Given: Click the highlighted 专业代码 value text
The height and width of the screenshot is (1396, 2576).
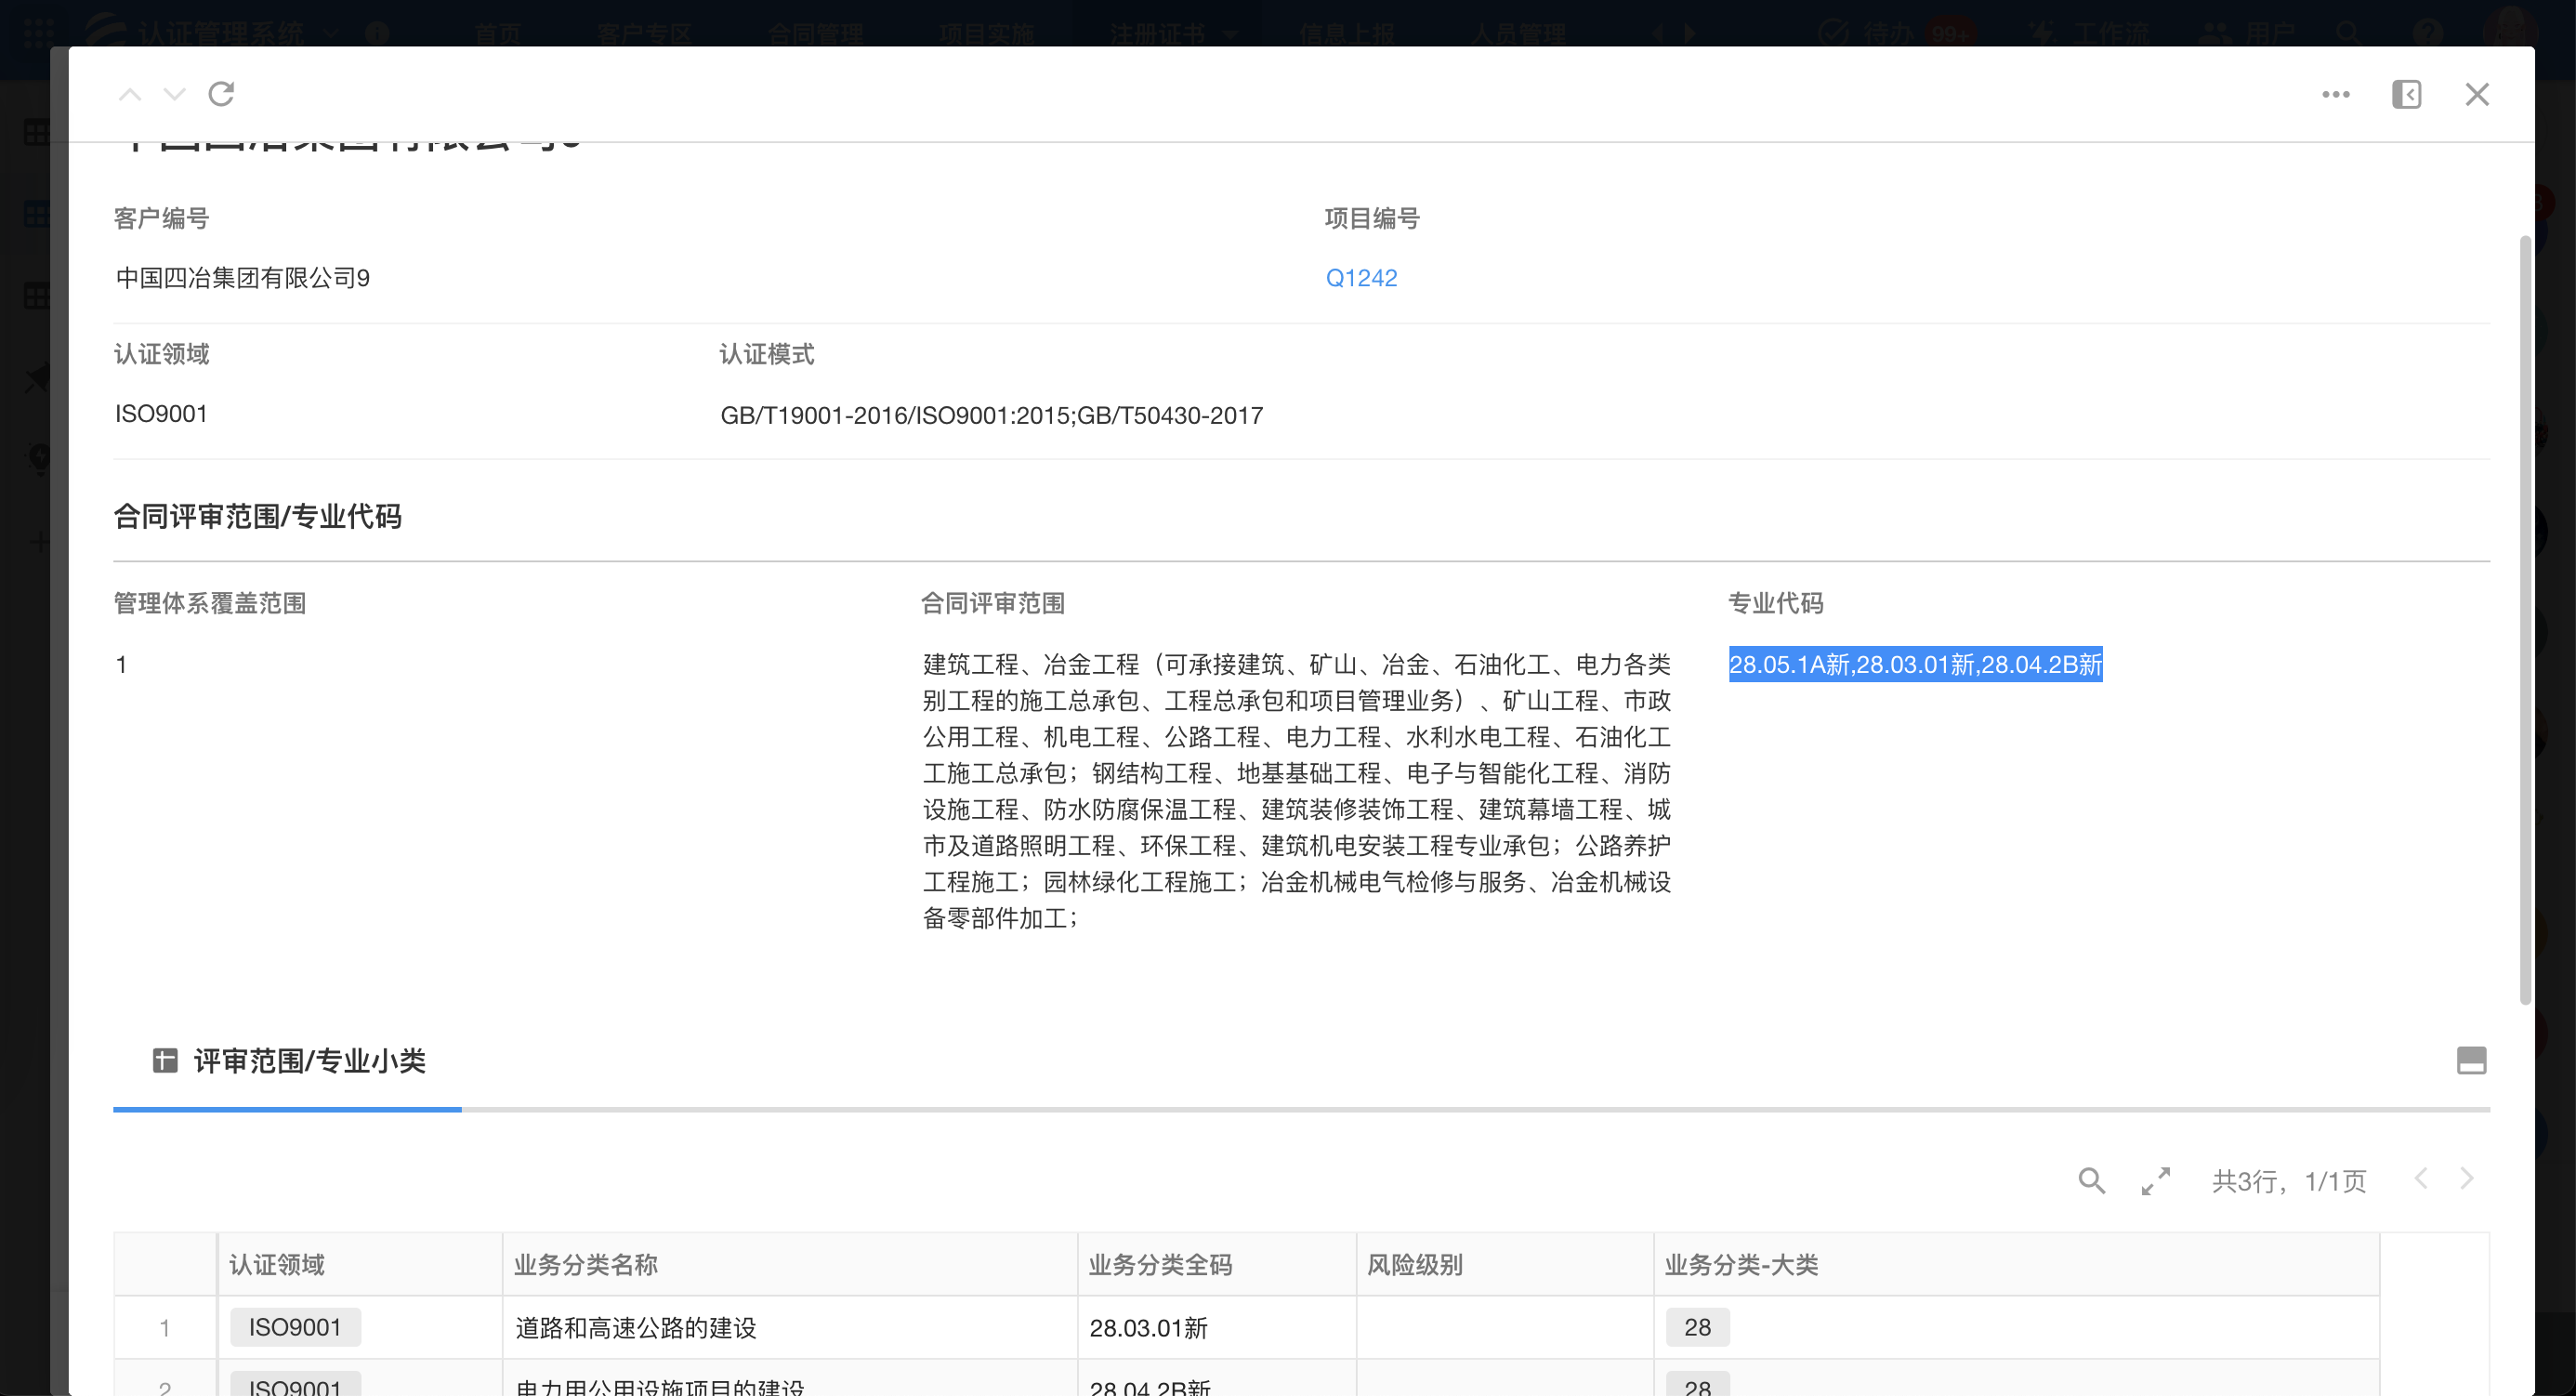Looking at the screenshot, I should click(x=1915, y=665).
